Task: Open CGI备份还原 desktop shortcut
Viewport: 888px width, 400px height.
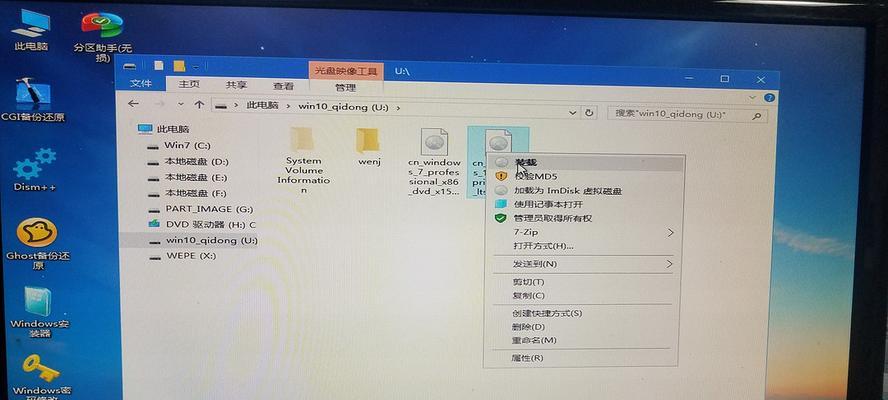Action: tap(33, 101)
